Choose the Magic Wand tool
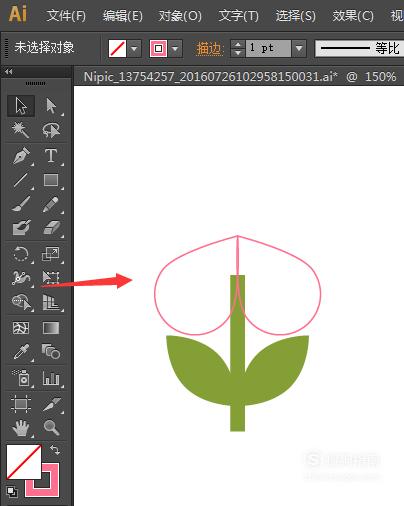Image resolution: width=404 pixels, height=506 pixels. (x=21, y=130)
